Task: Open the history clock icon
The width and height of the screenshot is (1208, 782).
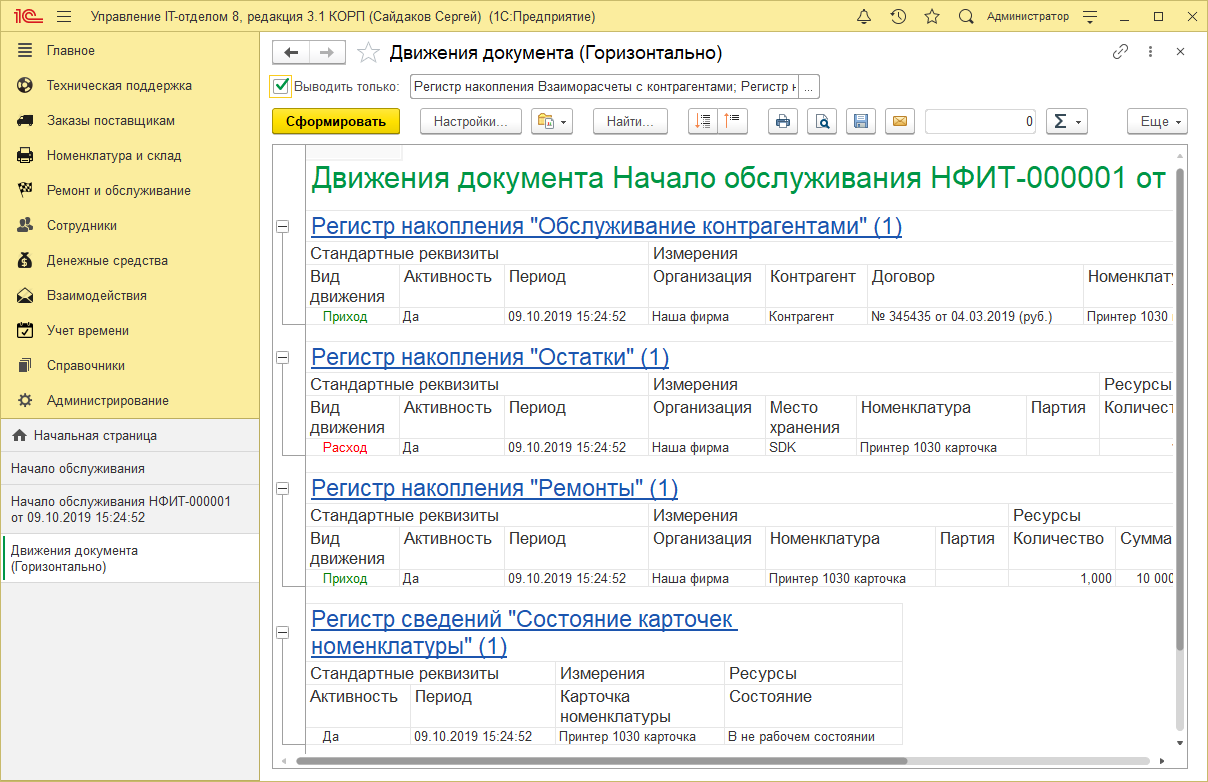Action: pyautogui.click(x=898, y=15)
